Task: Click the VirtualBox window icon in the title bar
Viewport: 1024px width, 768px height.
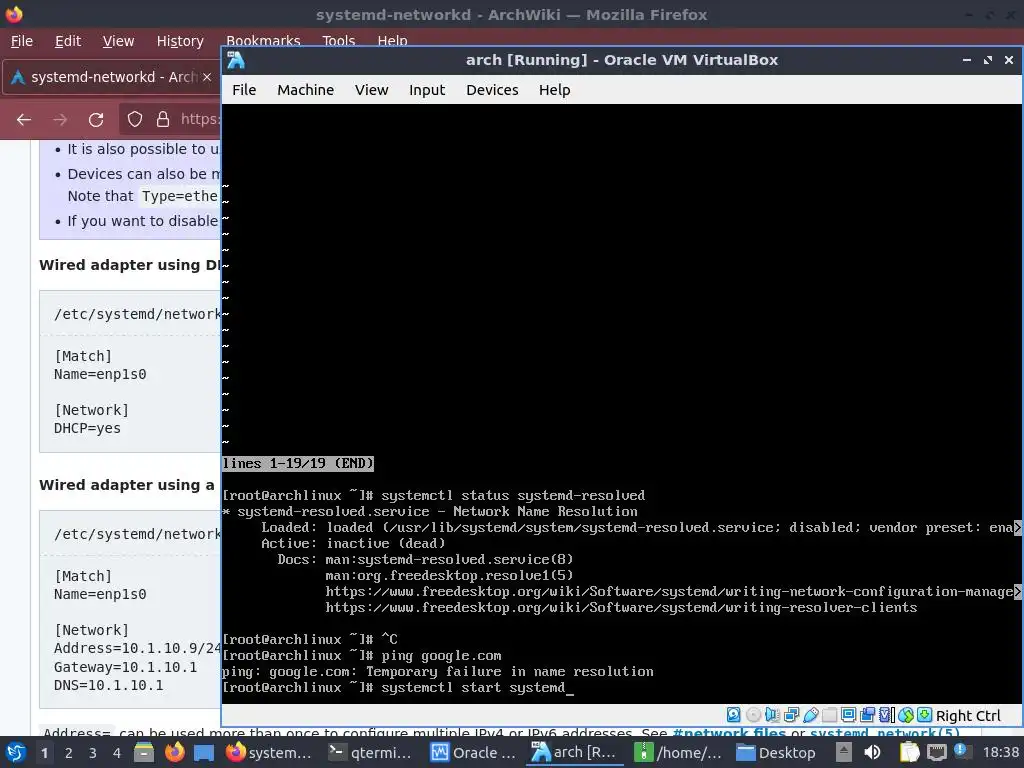Action: pos(236,60)
